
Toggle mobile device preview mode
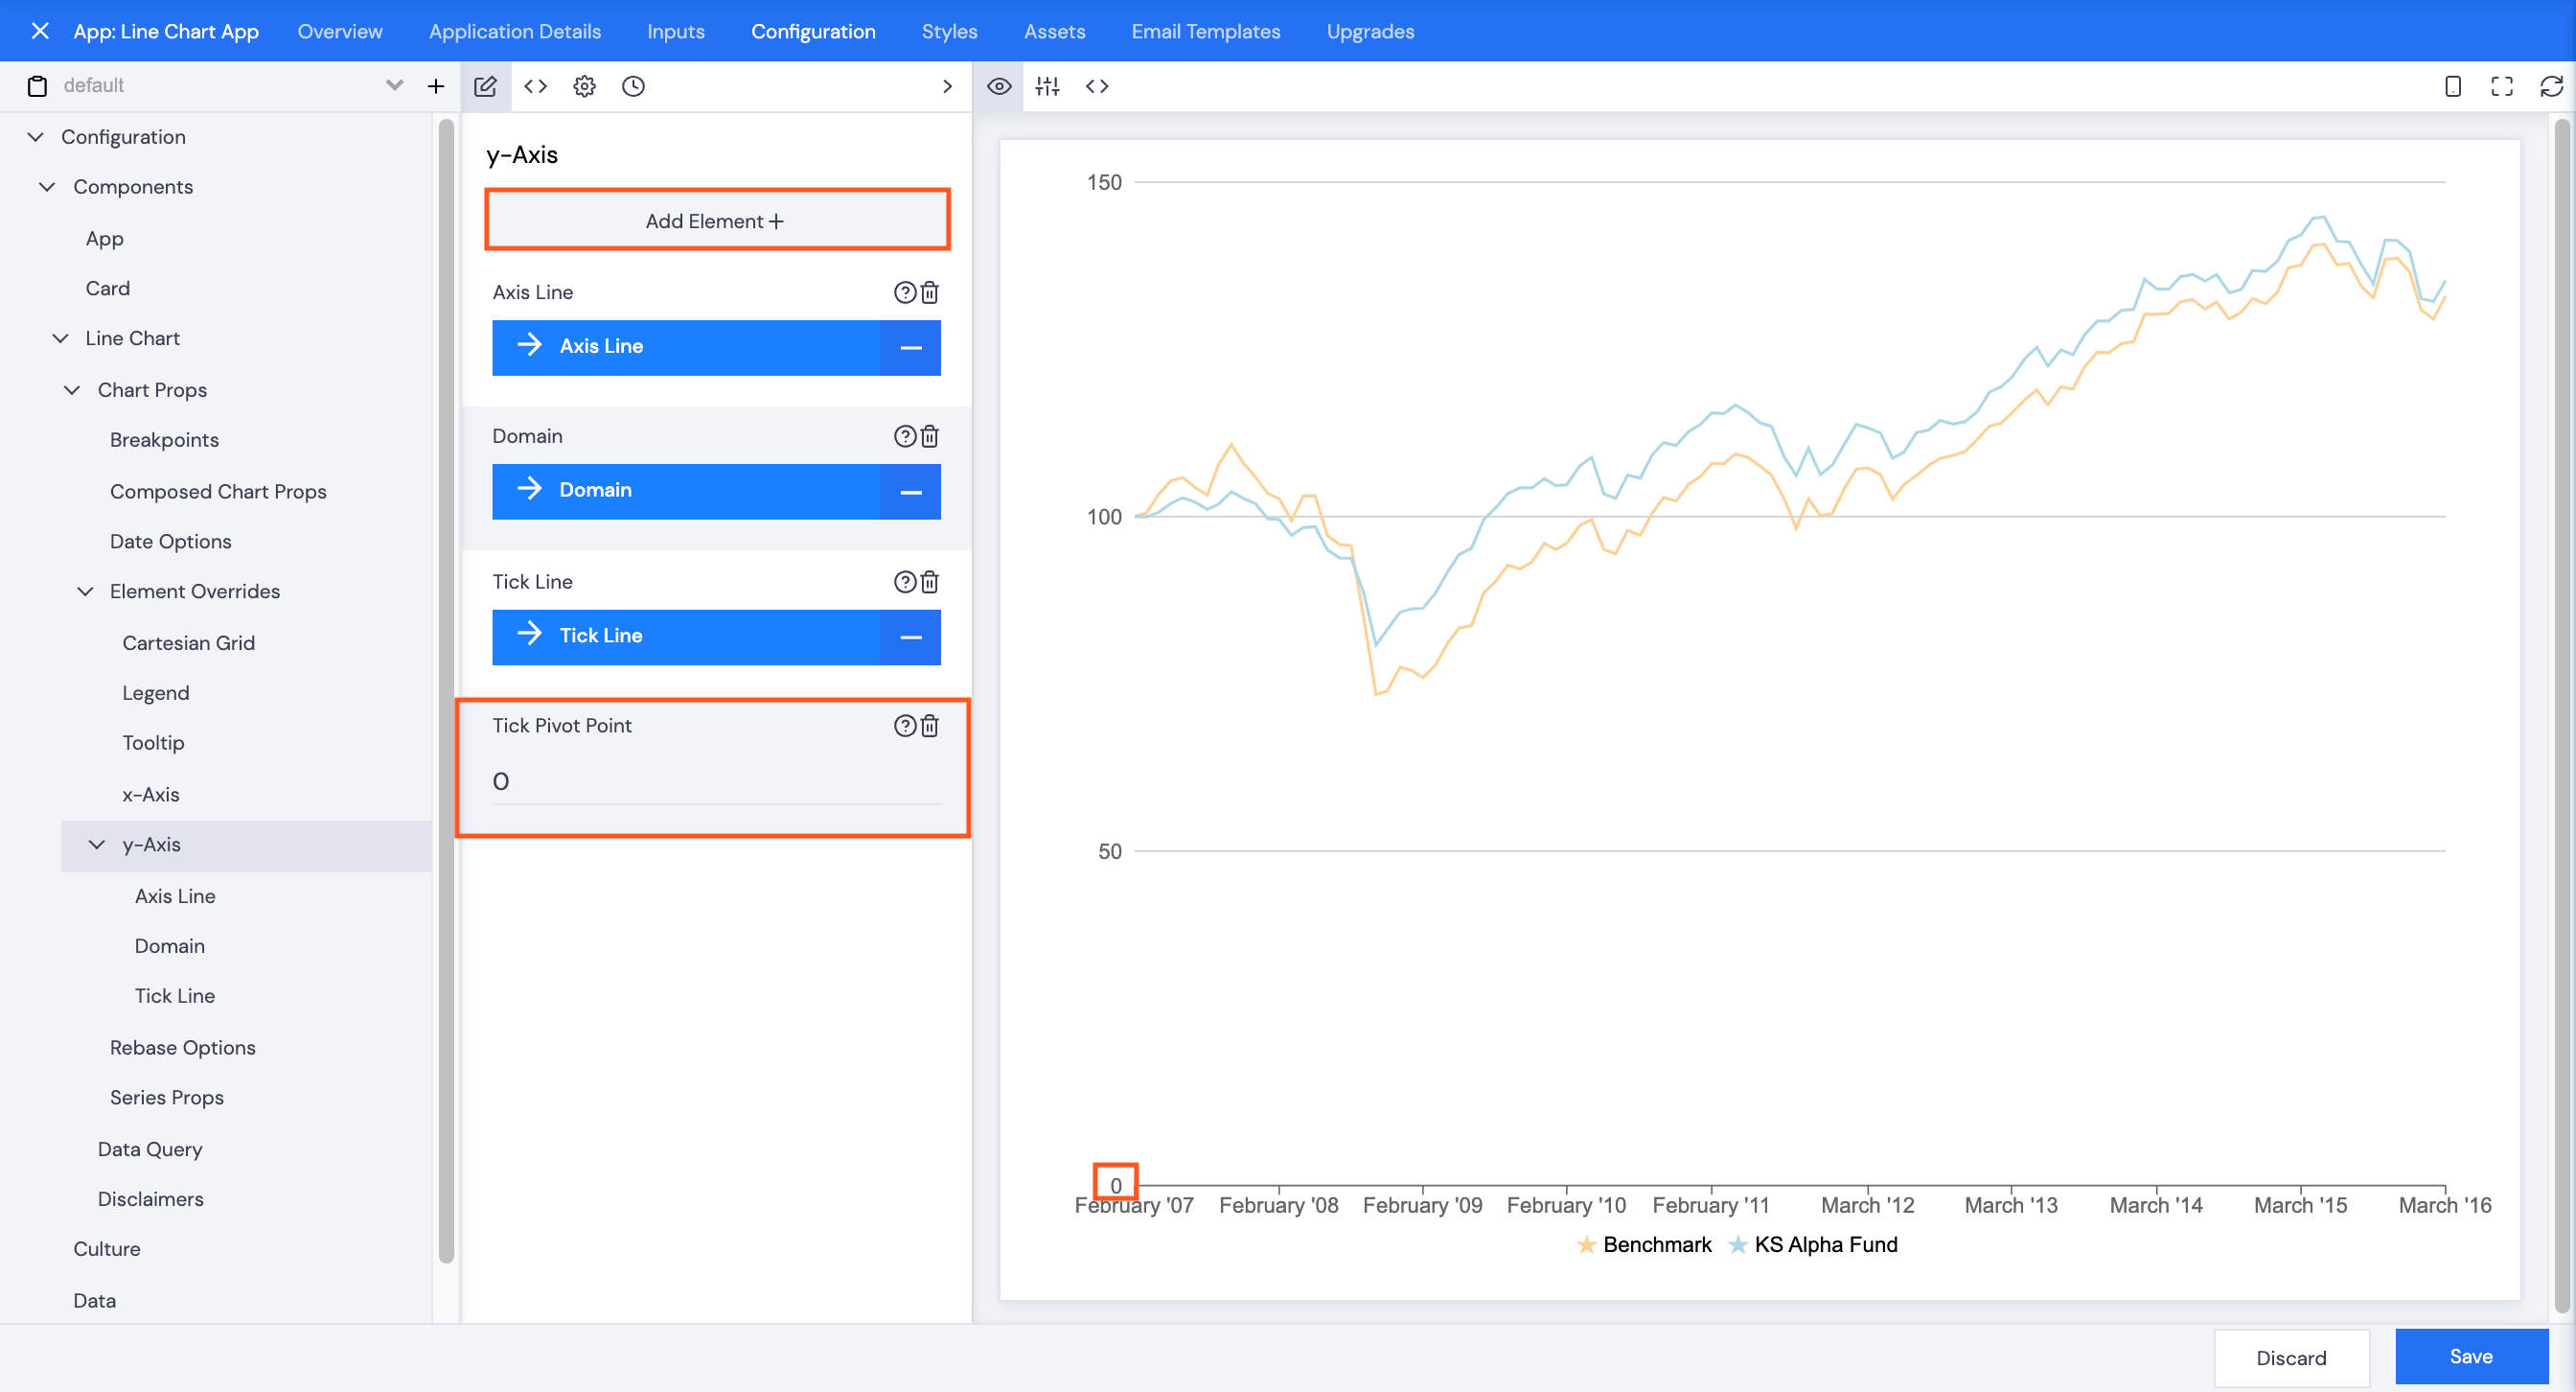point(2452,86)
